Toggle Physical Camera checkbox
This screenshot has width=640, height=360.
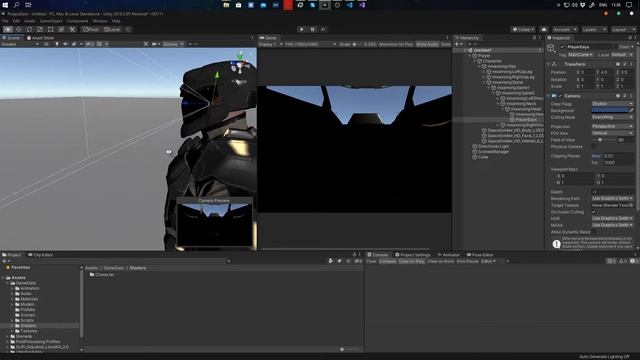click(594, 147)
